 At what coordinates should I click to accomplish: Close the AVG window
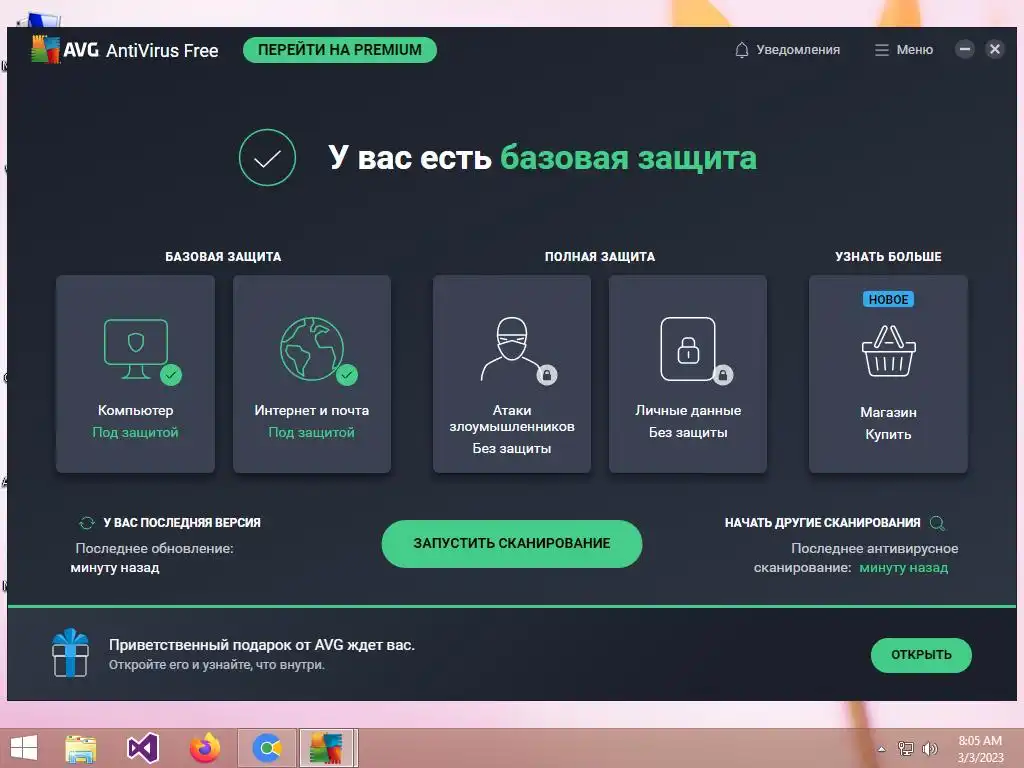(995, 49)
